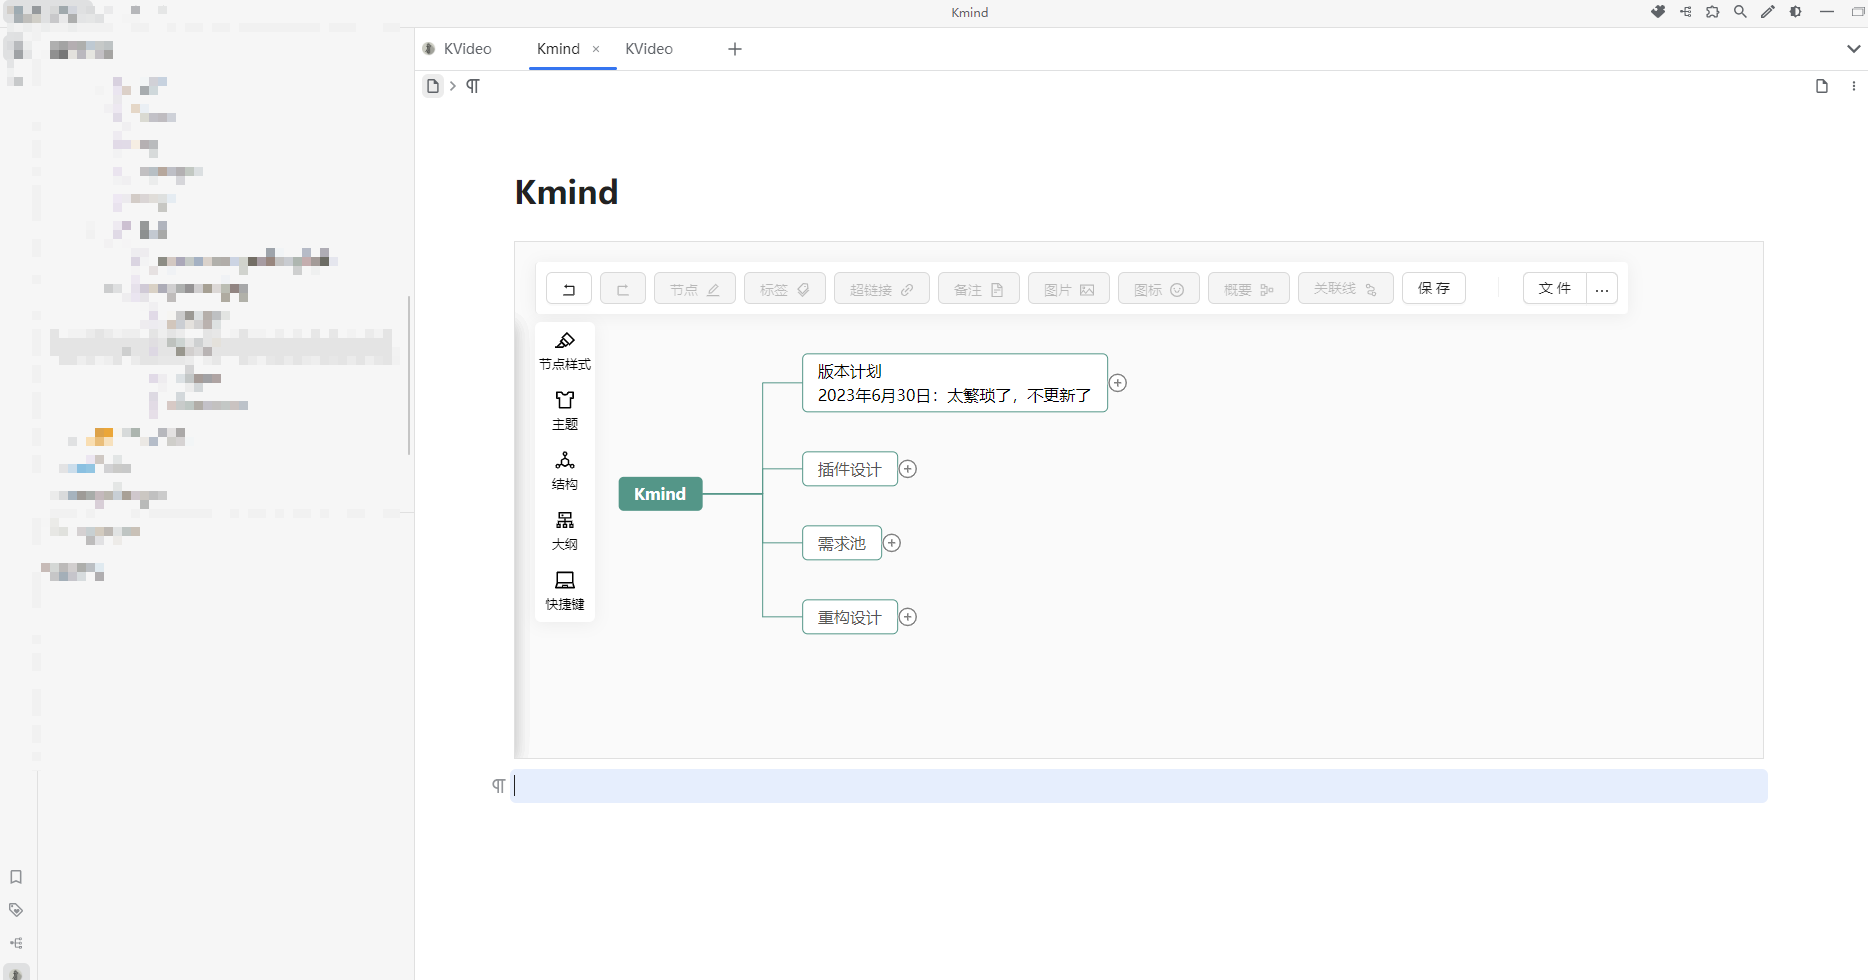The height and width of the screenshot is (980, 1868).
Task: Insert a 超链接 hyperlink
Action: click(882, 289)
